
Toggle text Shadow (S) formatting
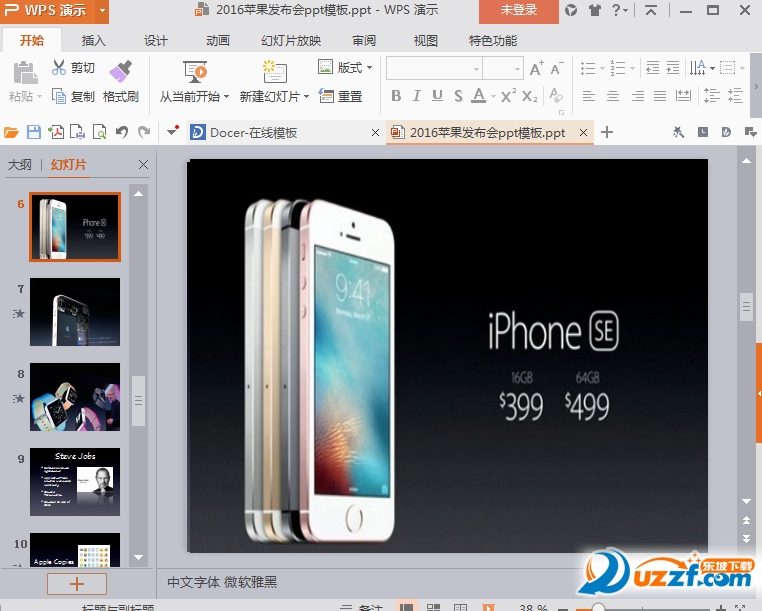(458, 96)
